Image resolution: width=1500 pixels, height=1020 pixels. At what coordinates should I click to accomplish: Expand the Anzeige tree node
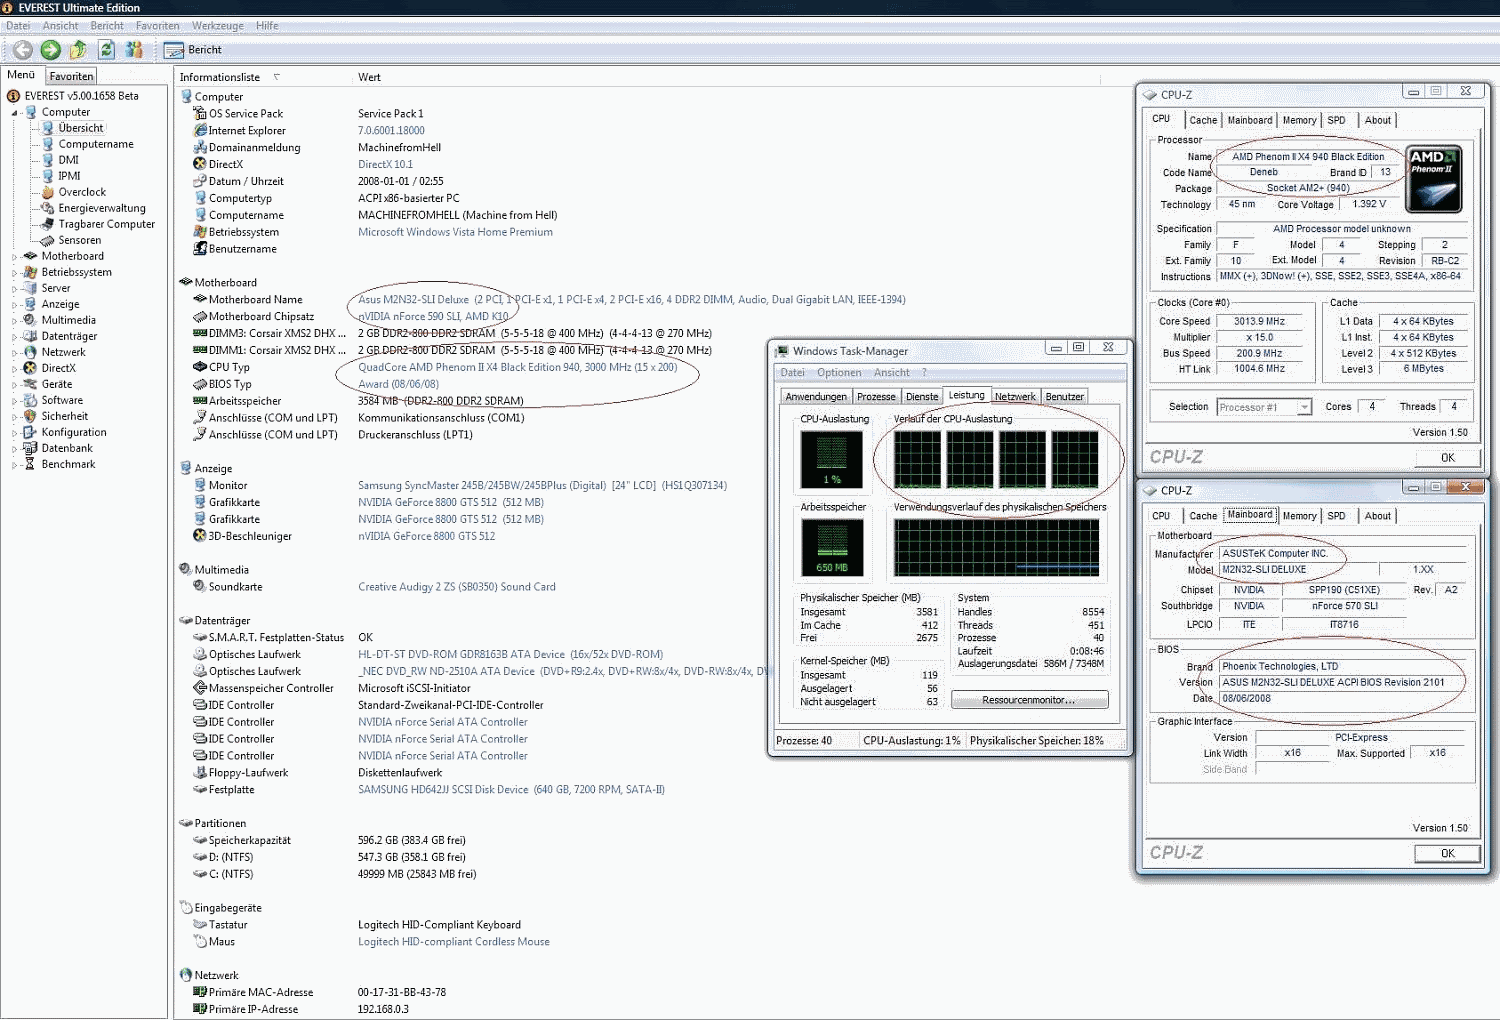15,305
